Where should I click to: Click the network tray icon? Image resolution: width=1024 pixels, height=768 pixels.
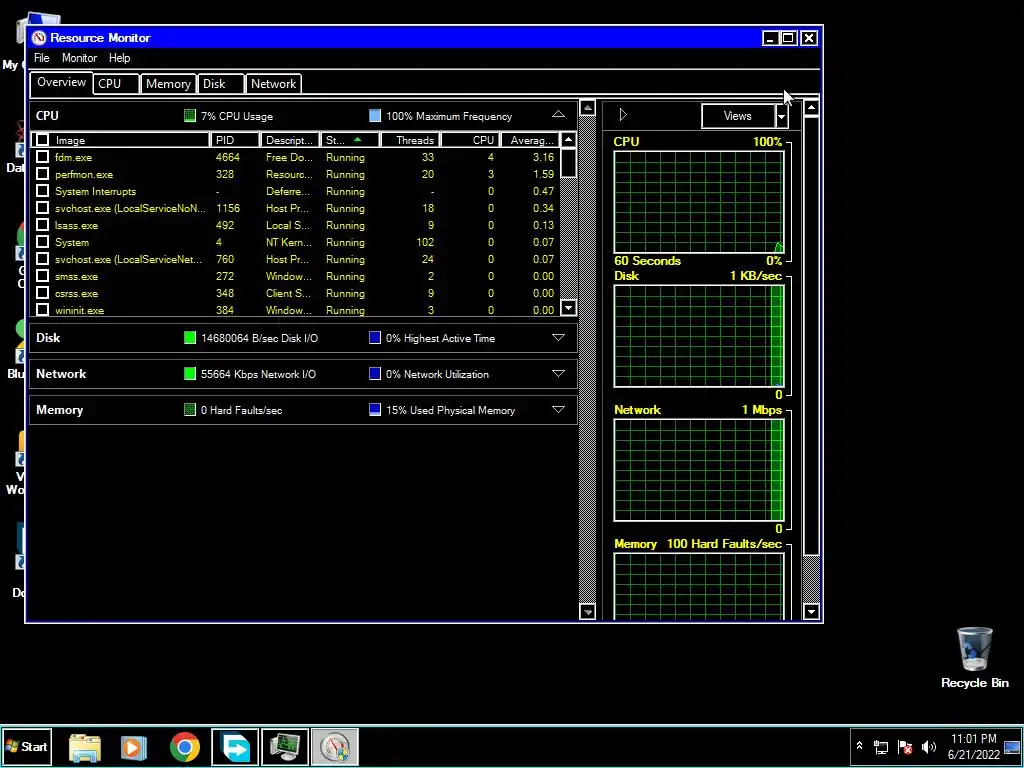tap(881, 746)
